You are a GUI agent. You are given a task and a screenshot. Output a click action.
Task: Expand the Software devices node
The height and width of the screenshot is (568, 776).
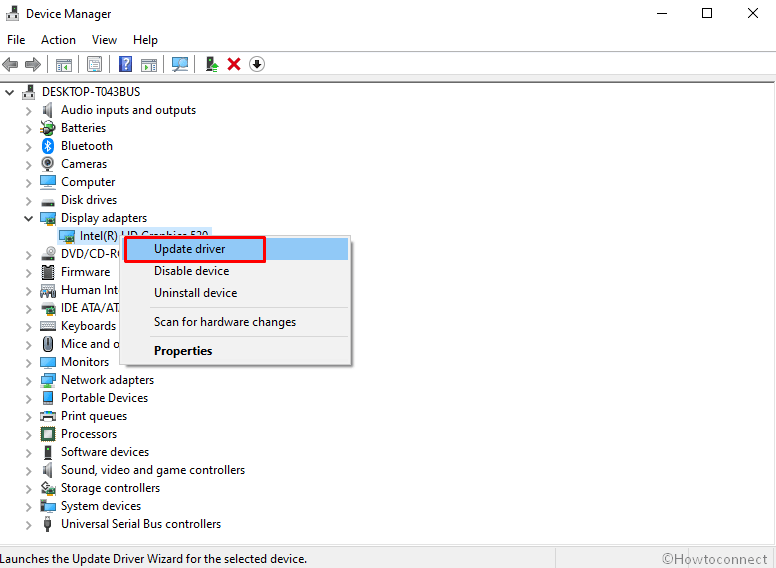pos(29,453)
